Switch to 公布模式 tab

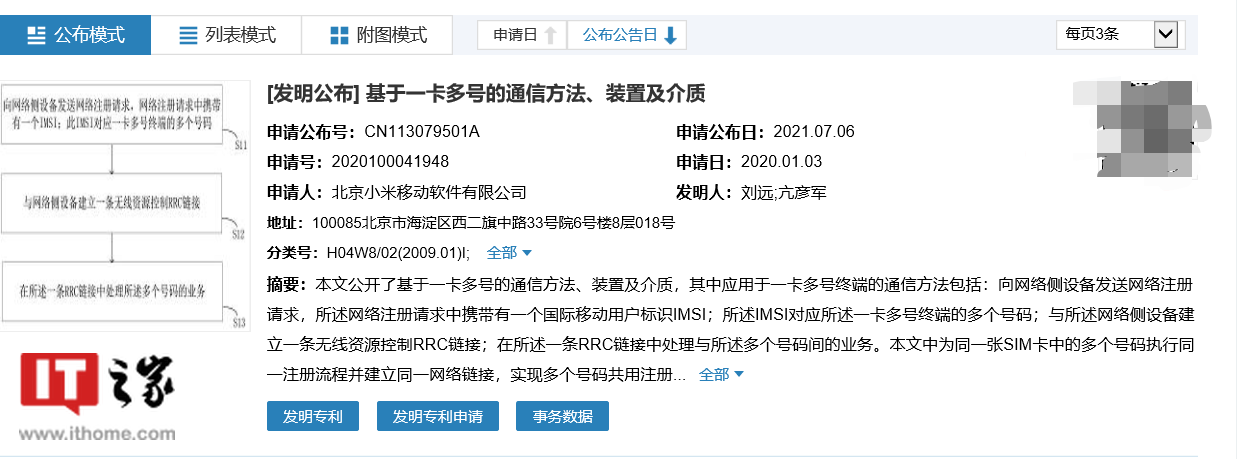pos(75,35)
